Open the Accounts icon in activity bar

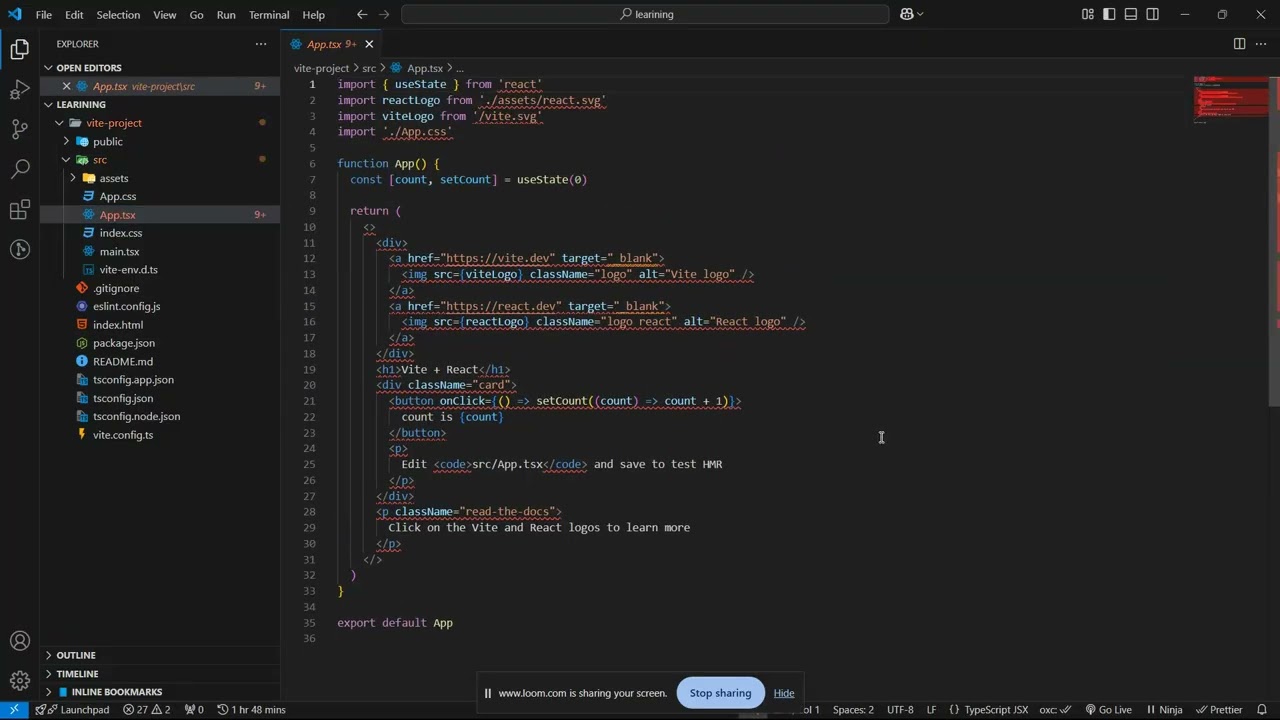click(x=20, y=641)
